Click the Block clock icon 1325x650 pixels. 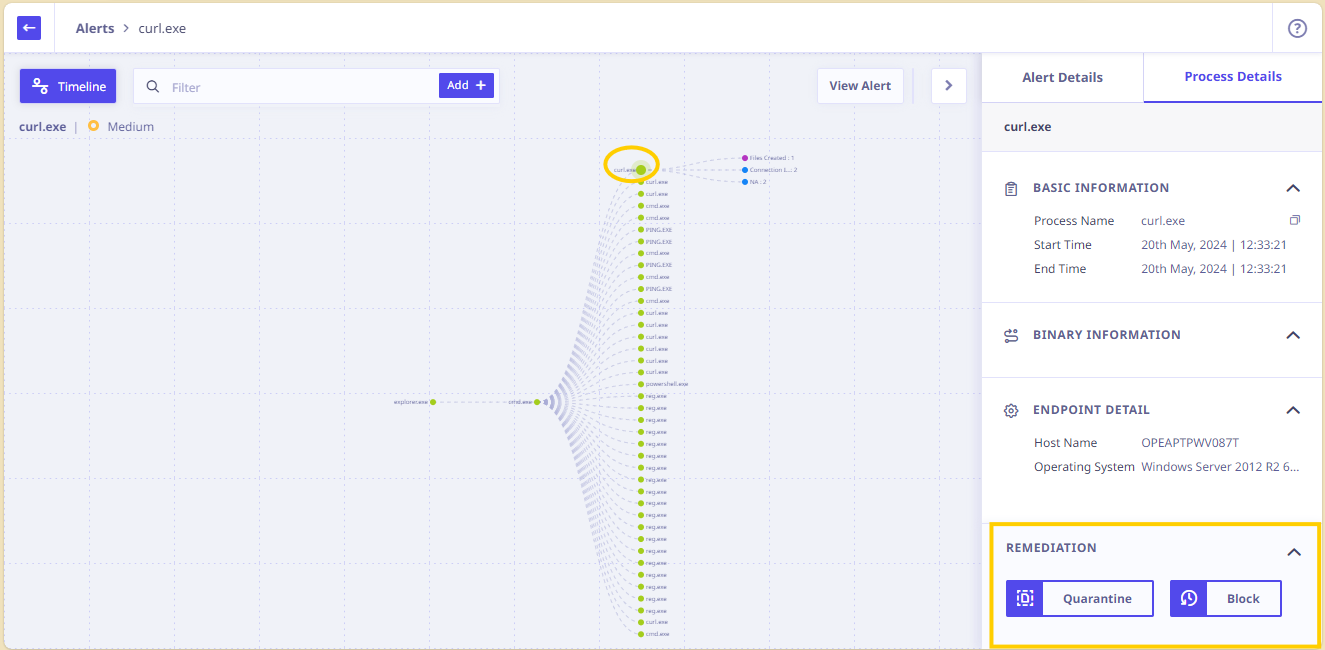pos(1189,598)
